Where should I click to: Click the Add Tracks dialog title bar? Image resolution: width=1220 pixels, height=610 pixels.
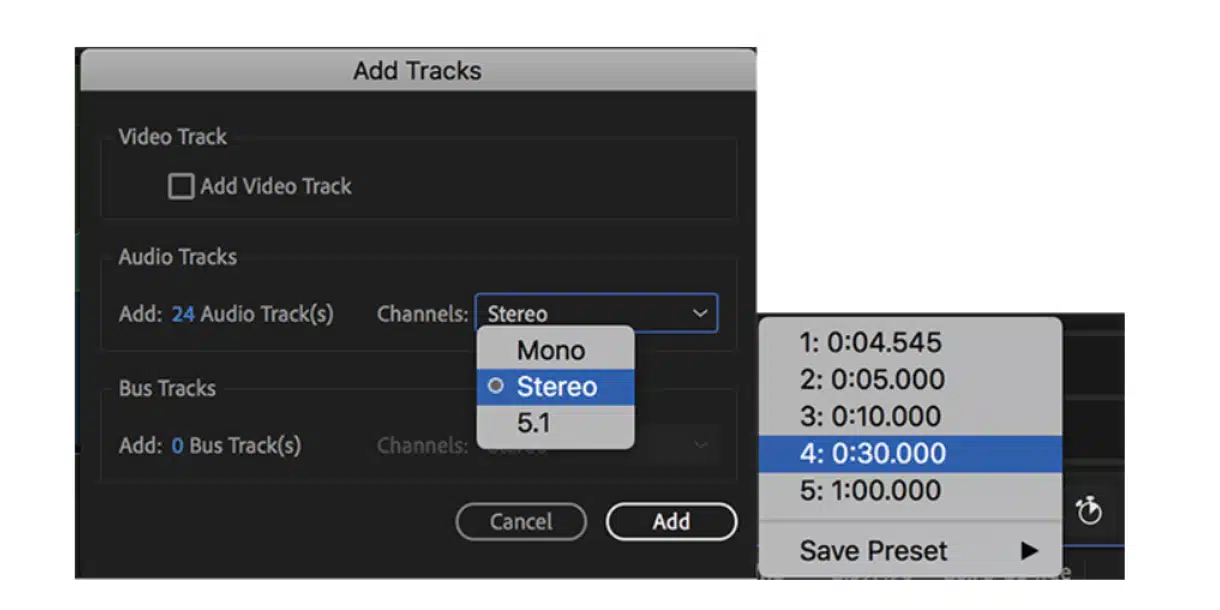click(417, 71)
